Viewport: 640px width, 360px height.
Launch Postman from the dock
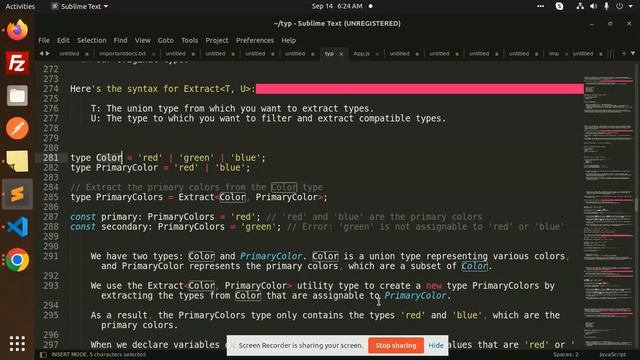tap(17, 129)
